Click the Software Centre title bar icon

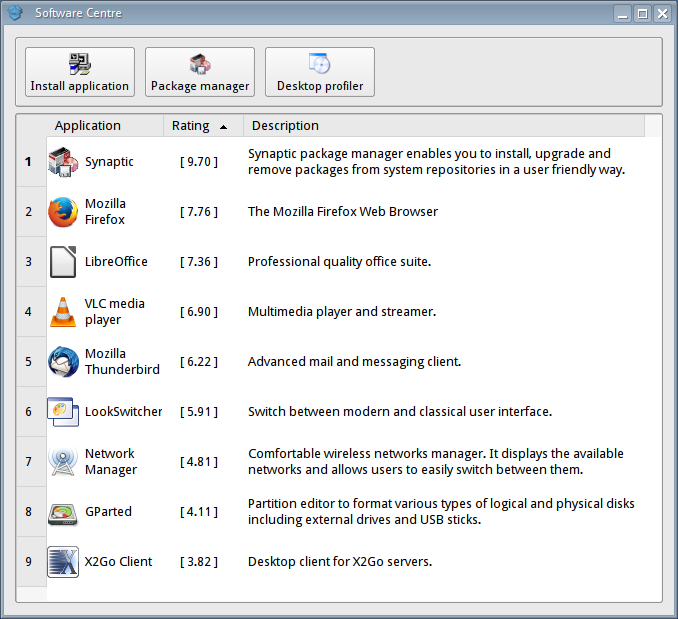click(x=15, y=13)
